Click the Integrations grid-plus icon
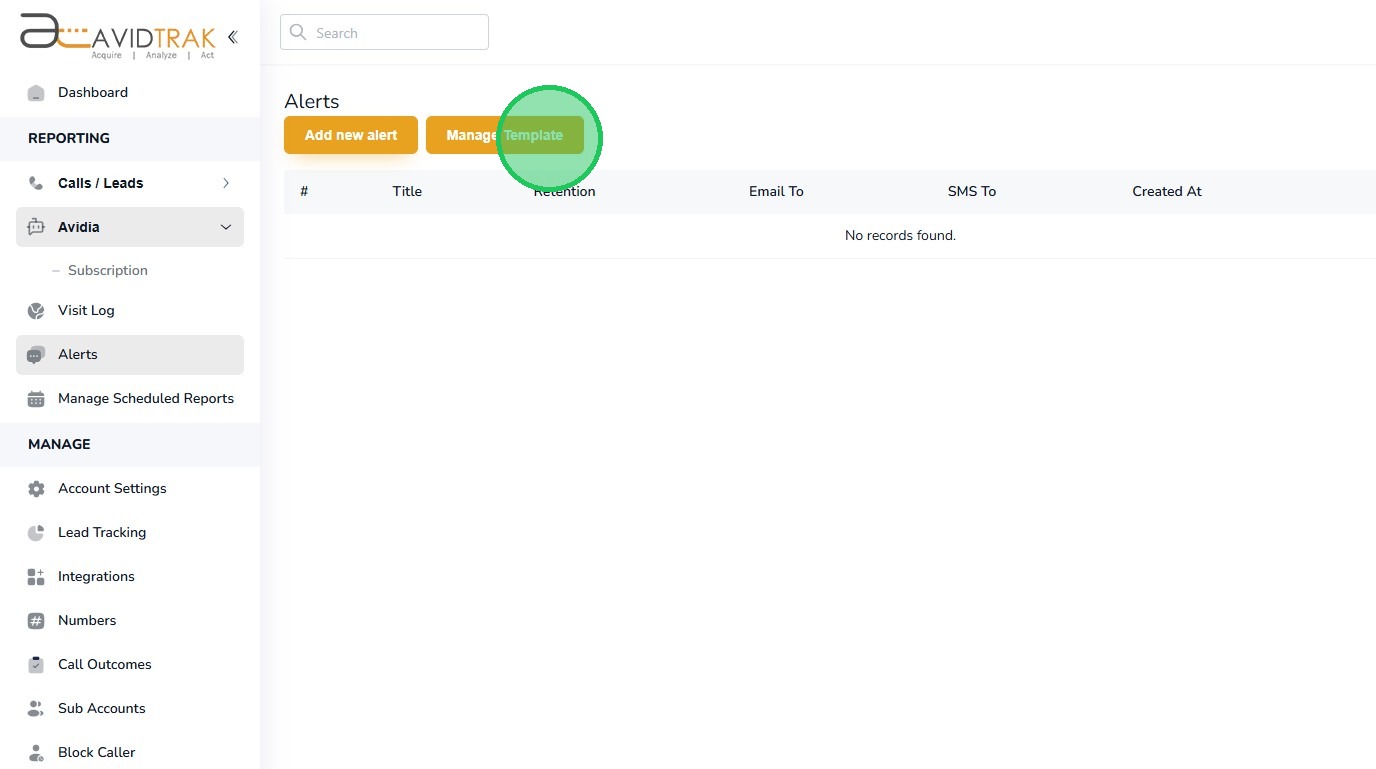The width and height of the screenshot is (1376, 769). 36,577
